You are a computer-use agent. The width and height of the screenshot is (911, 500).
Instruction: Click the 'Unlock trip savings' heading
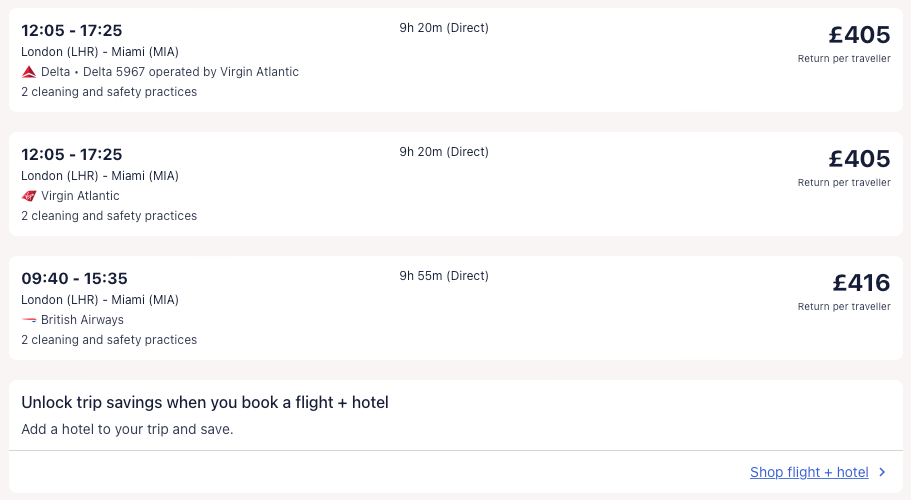205,403
